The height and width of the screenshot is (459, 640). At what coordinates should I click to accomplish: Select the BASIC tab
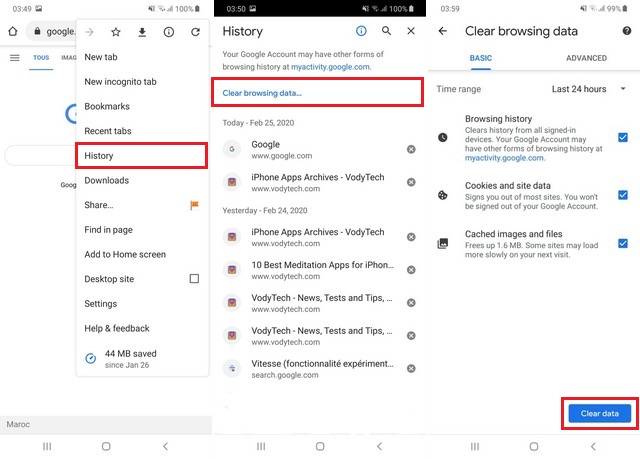480,58
